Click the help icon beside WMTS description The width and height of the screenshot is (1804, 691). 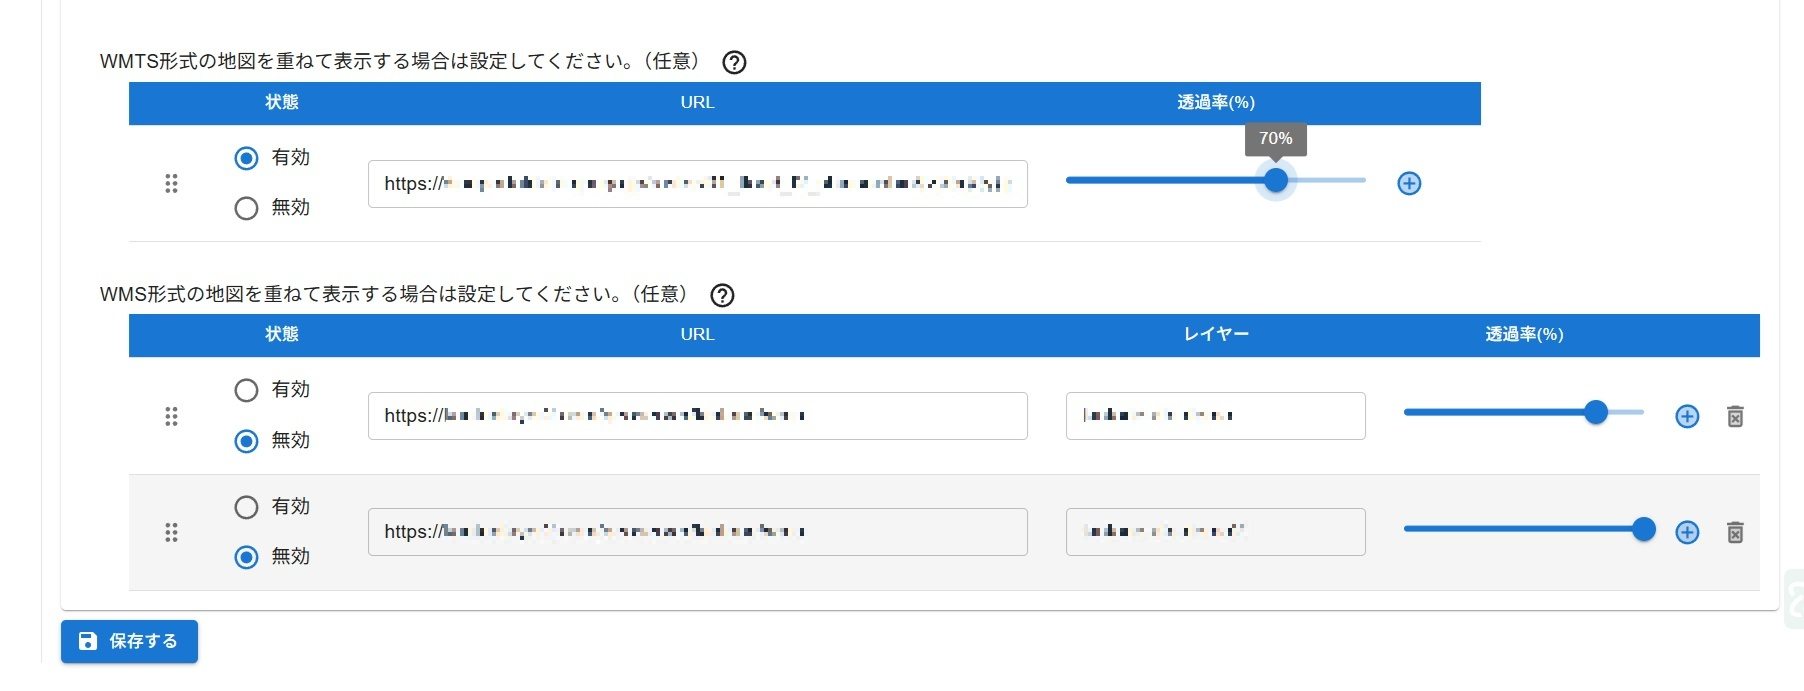tap(734, 62)
